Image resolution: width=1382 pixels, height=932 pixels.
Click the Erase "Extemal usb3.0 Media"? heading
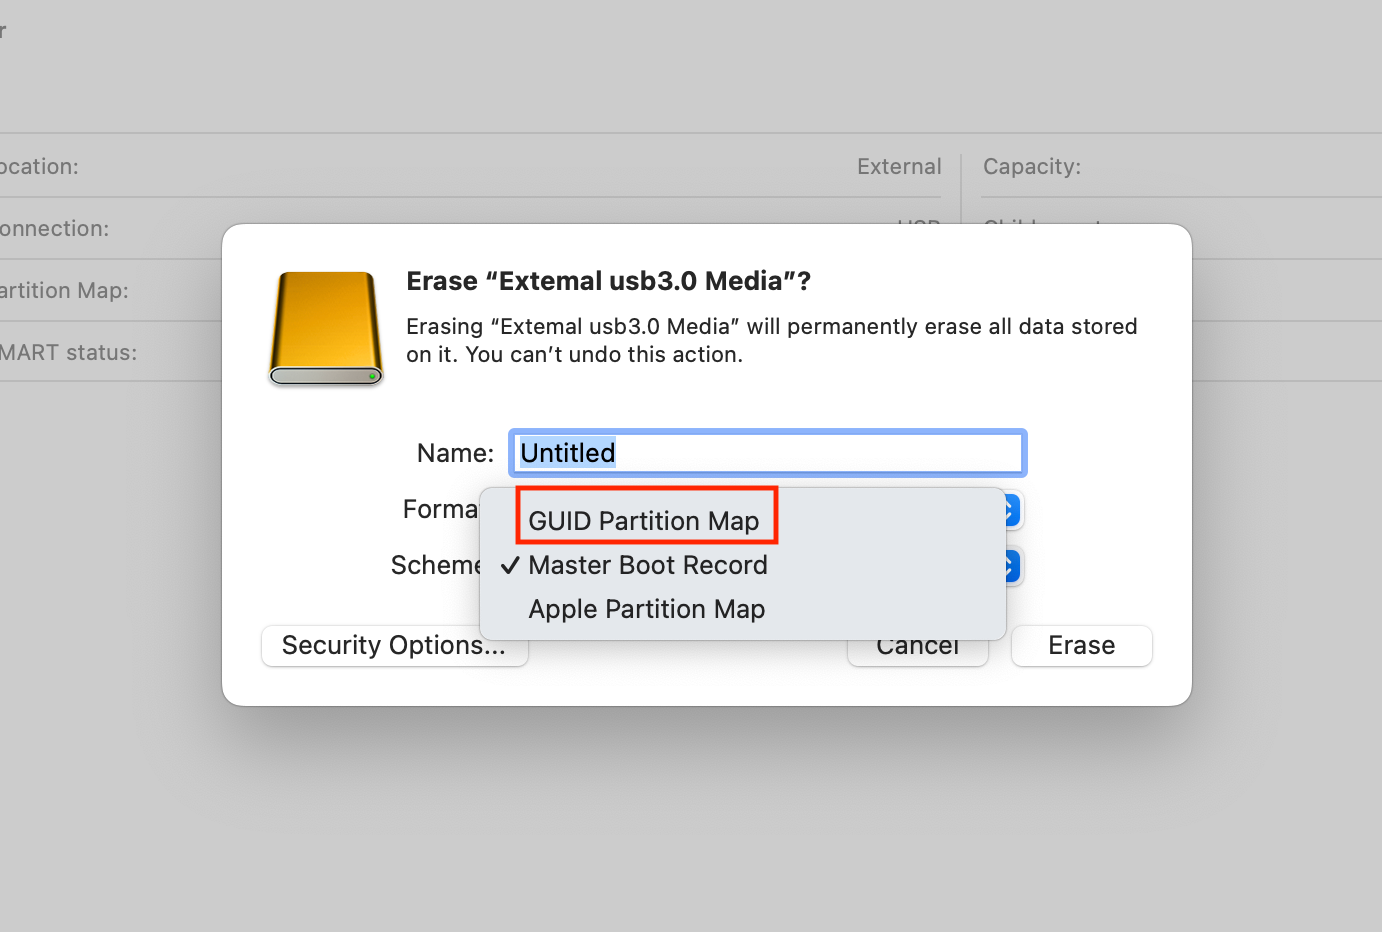click(608, 281)
